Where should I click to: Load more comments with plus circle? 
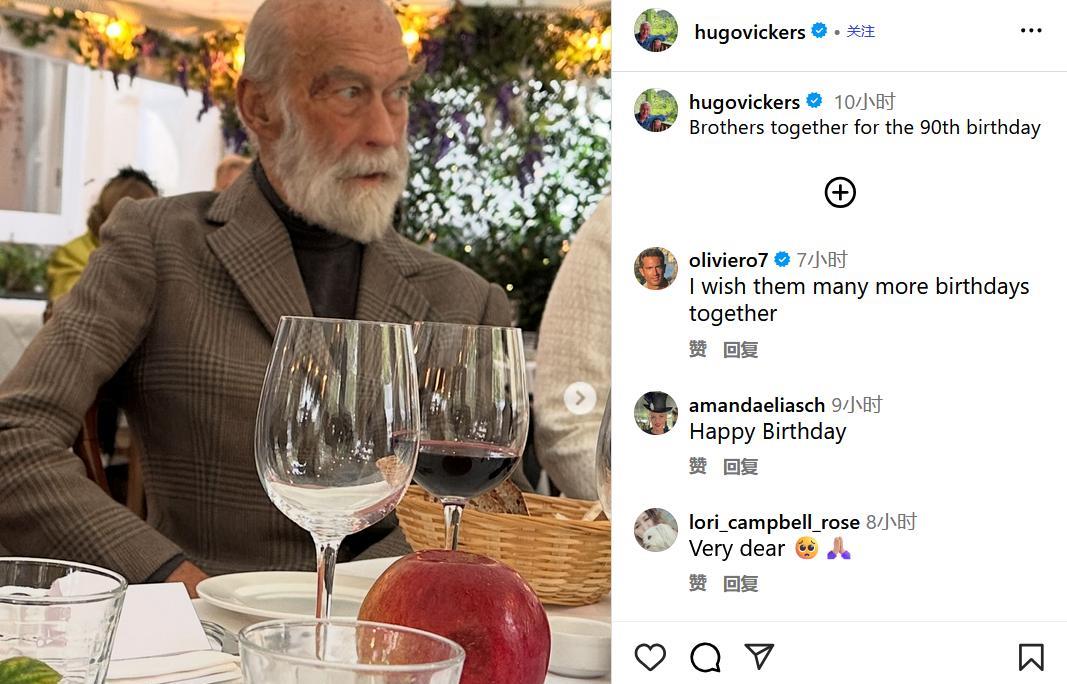840,192
